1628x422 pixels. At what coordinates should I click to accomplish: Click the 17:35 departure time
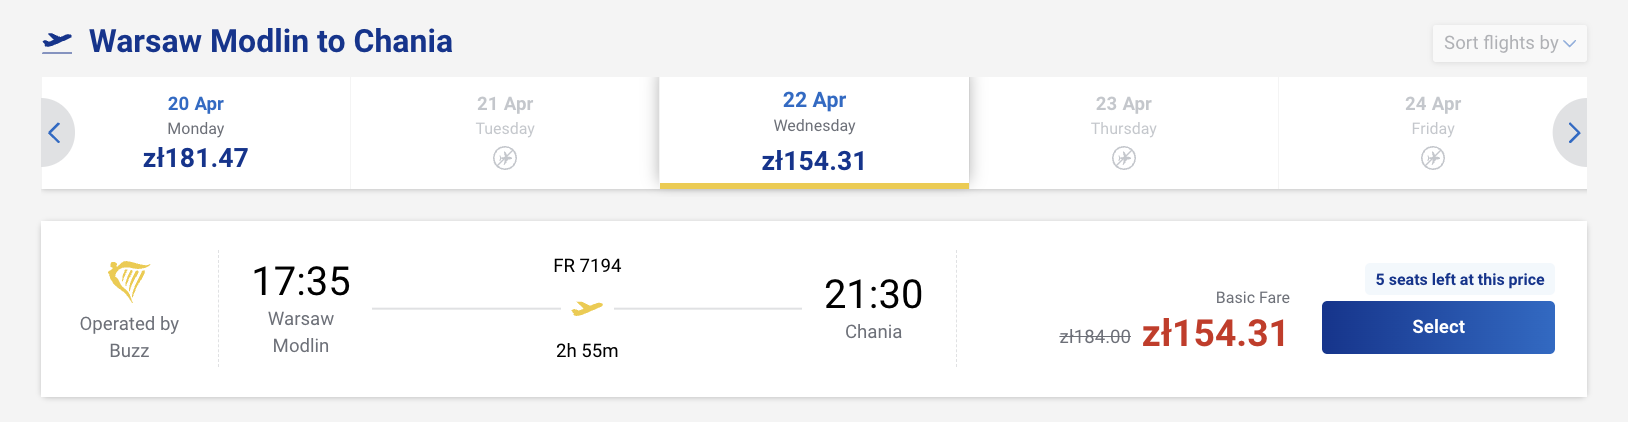click(x=301, y=282)
